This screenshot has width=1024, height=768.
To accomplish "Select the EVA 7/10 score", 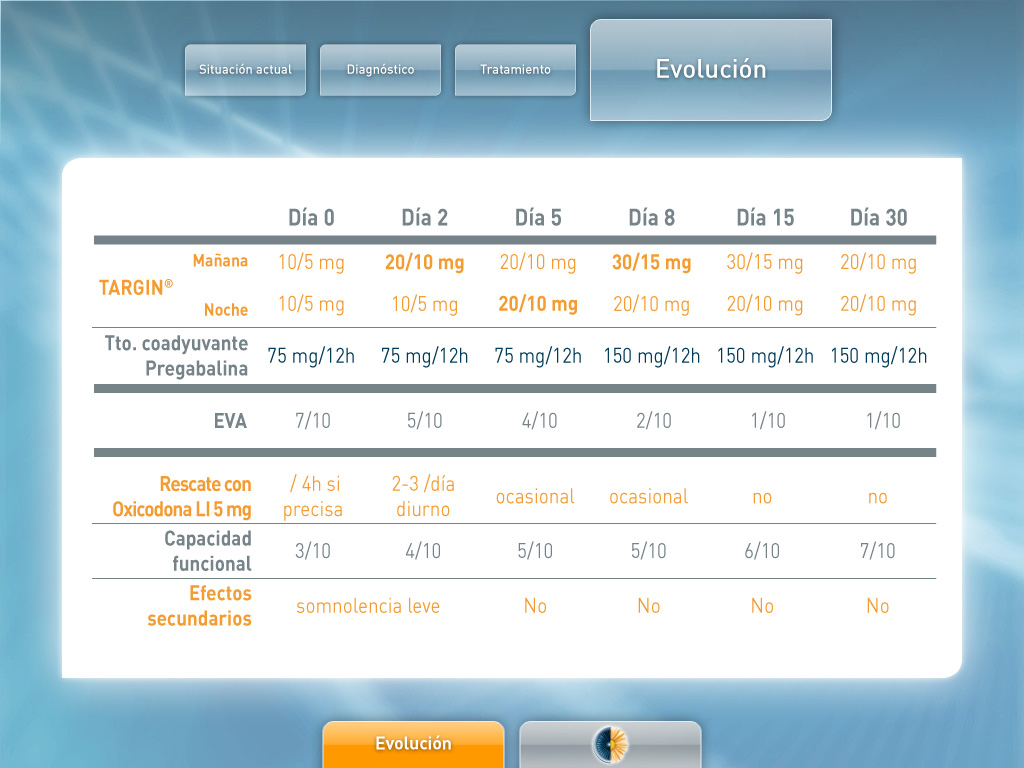I will tap(311, 421).
